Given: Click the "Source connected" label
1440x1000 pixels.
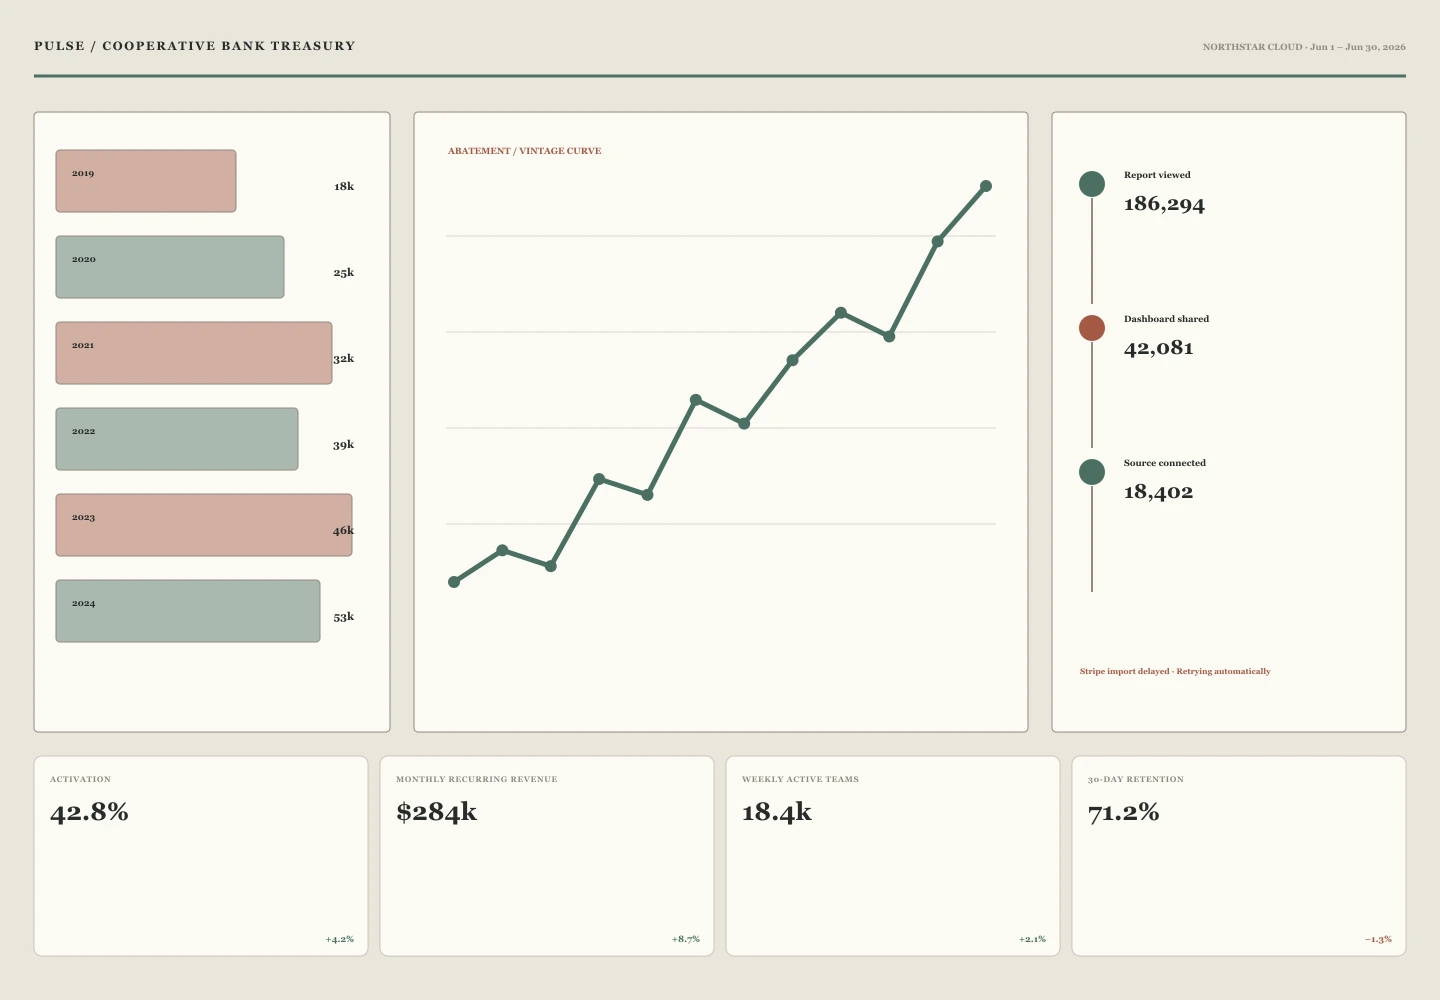Looking at the screenshot, I should (1165, 463).
